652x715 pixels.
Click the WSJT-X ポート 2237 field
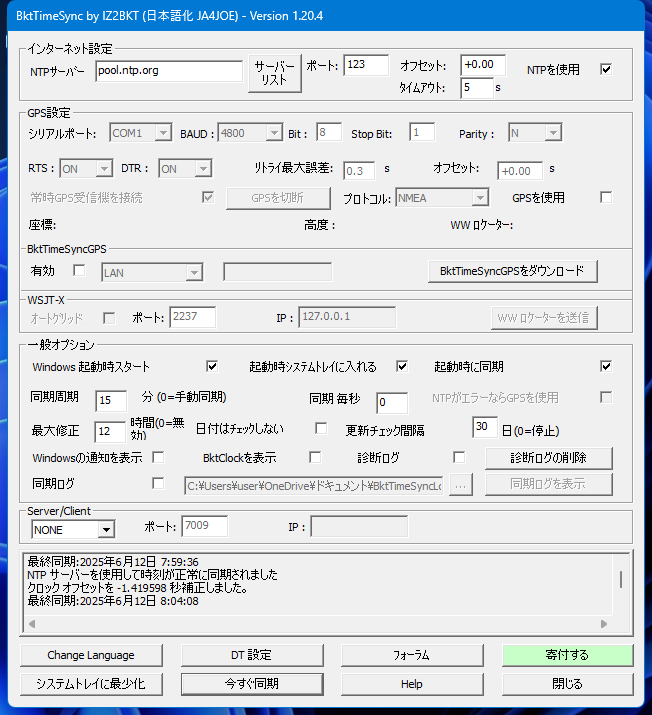pos(192,317)
